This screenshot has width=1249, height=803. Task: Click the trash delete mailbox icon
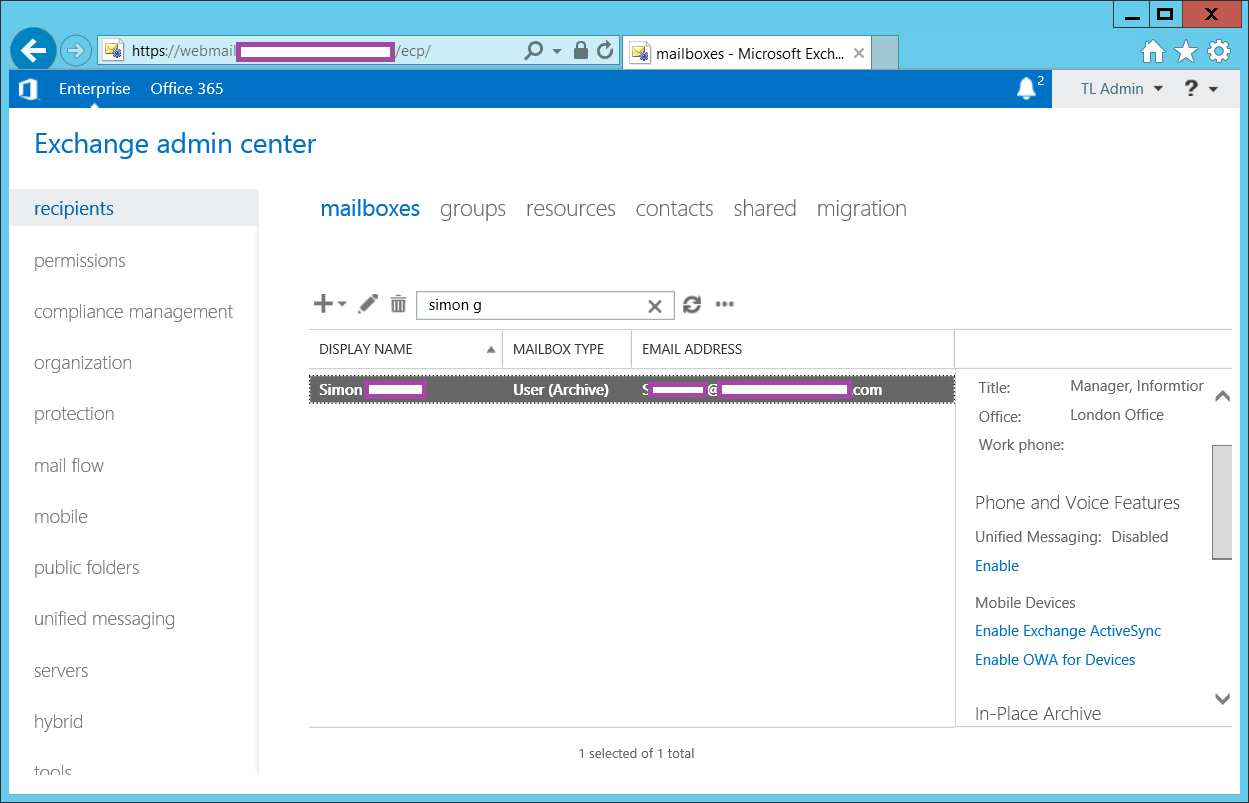click(398, 304)
